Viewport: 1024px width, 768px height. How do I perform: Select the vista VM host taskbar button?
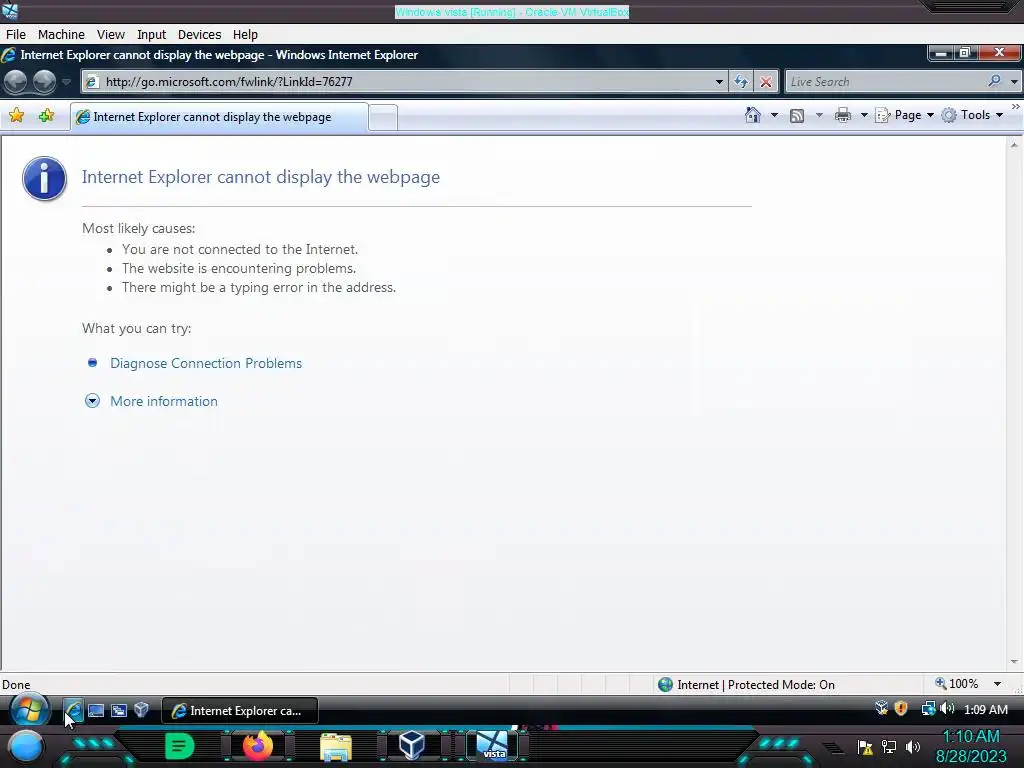(492, 746)
